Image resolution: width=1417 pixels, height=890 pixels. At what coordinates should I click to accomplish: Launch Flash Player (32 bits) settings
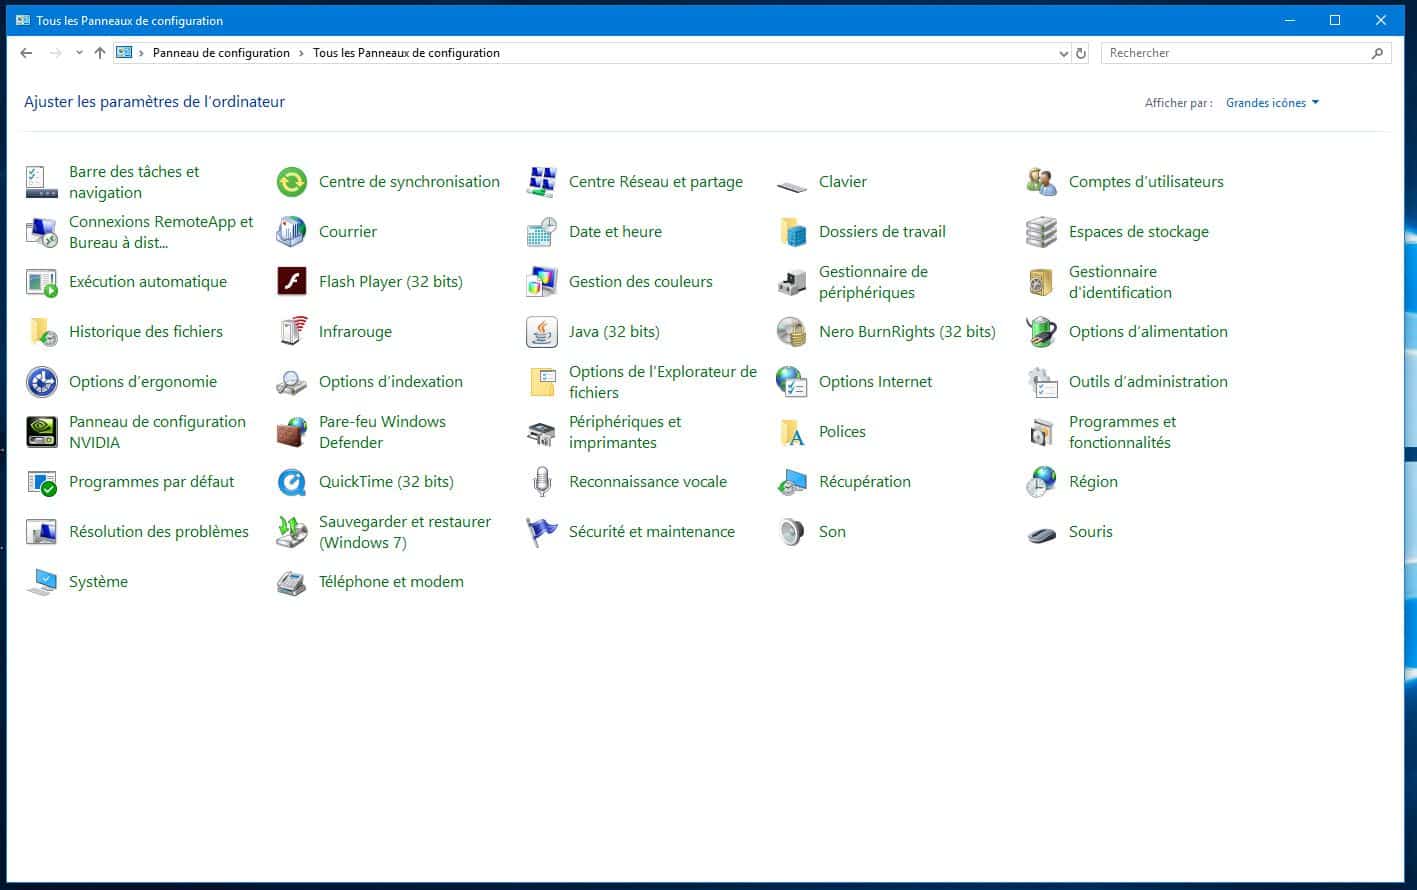[390, 281]
